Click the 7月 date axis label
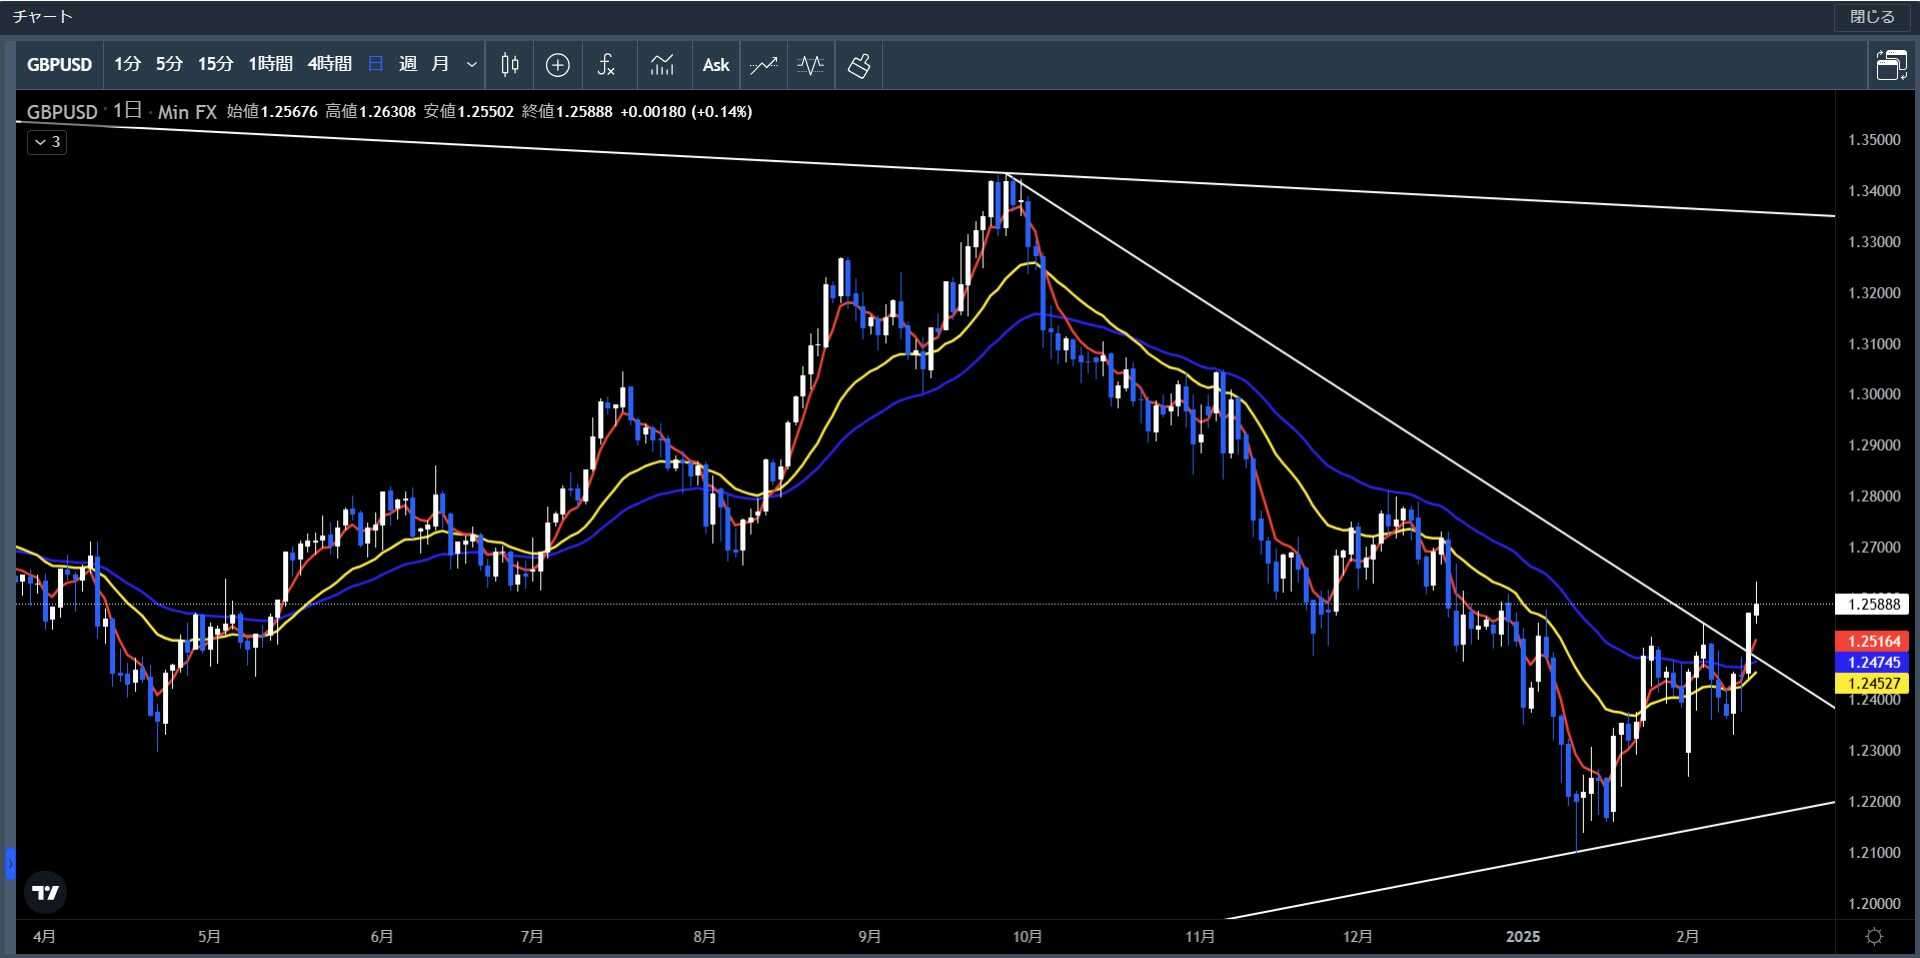Image resolution: width=1920 pixels, height=958 pixels. coord(532,936)
